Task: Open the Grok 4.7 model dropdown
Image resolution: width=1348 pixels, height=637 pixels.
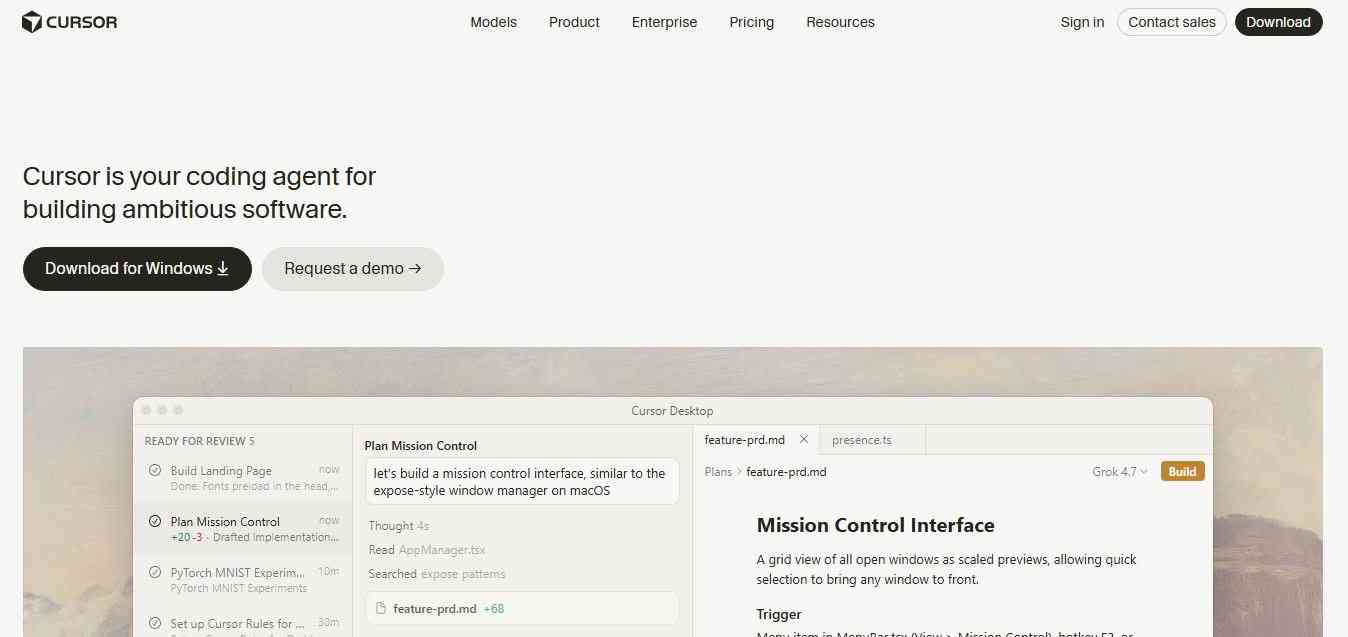Action: [x=1120, y=472]
